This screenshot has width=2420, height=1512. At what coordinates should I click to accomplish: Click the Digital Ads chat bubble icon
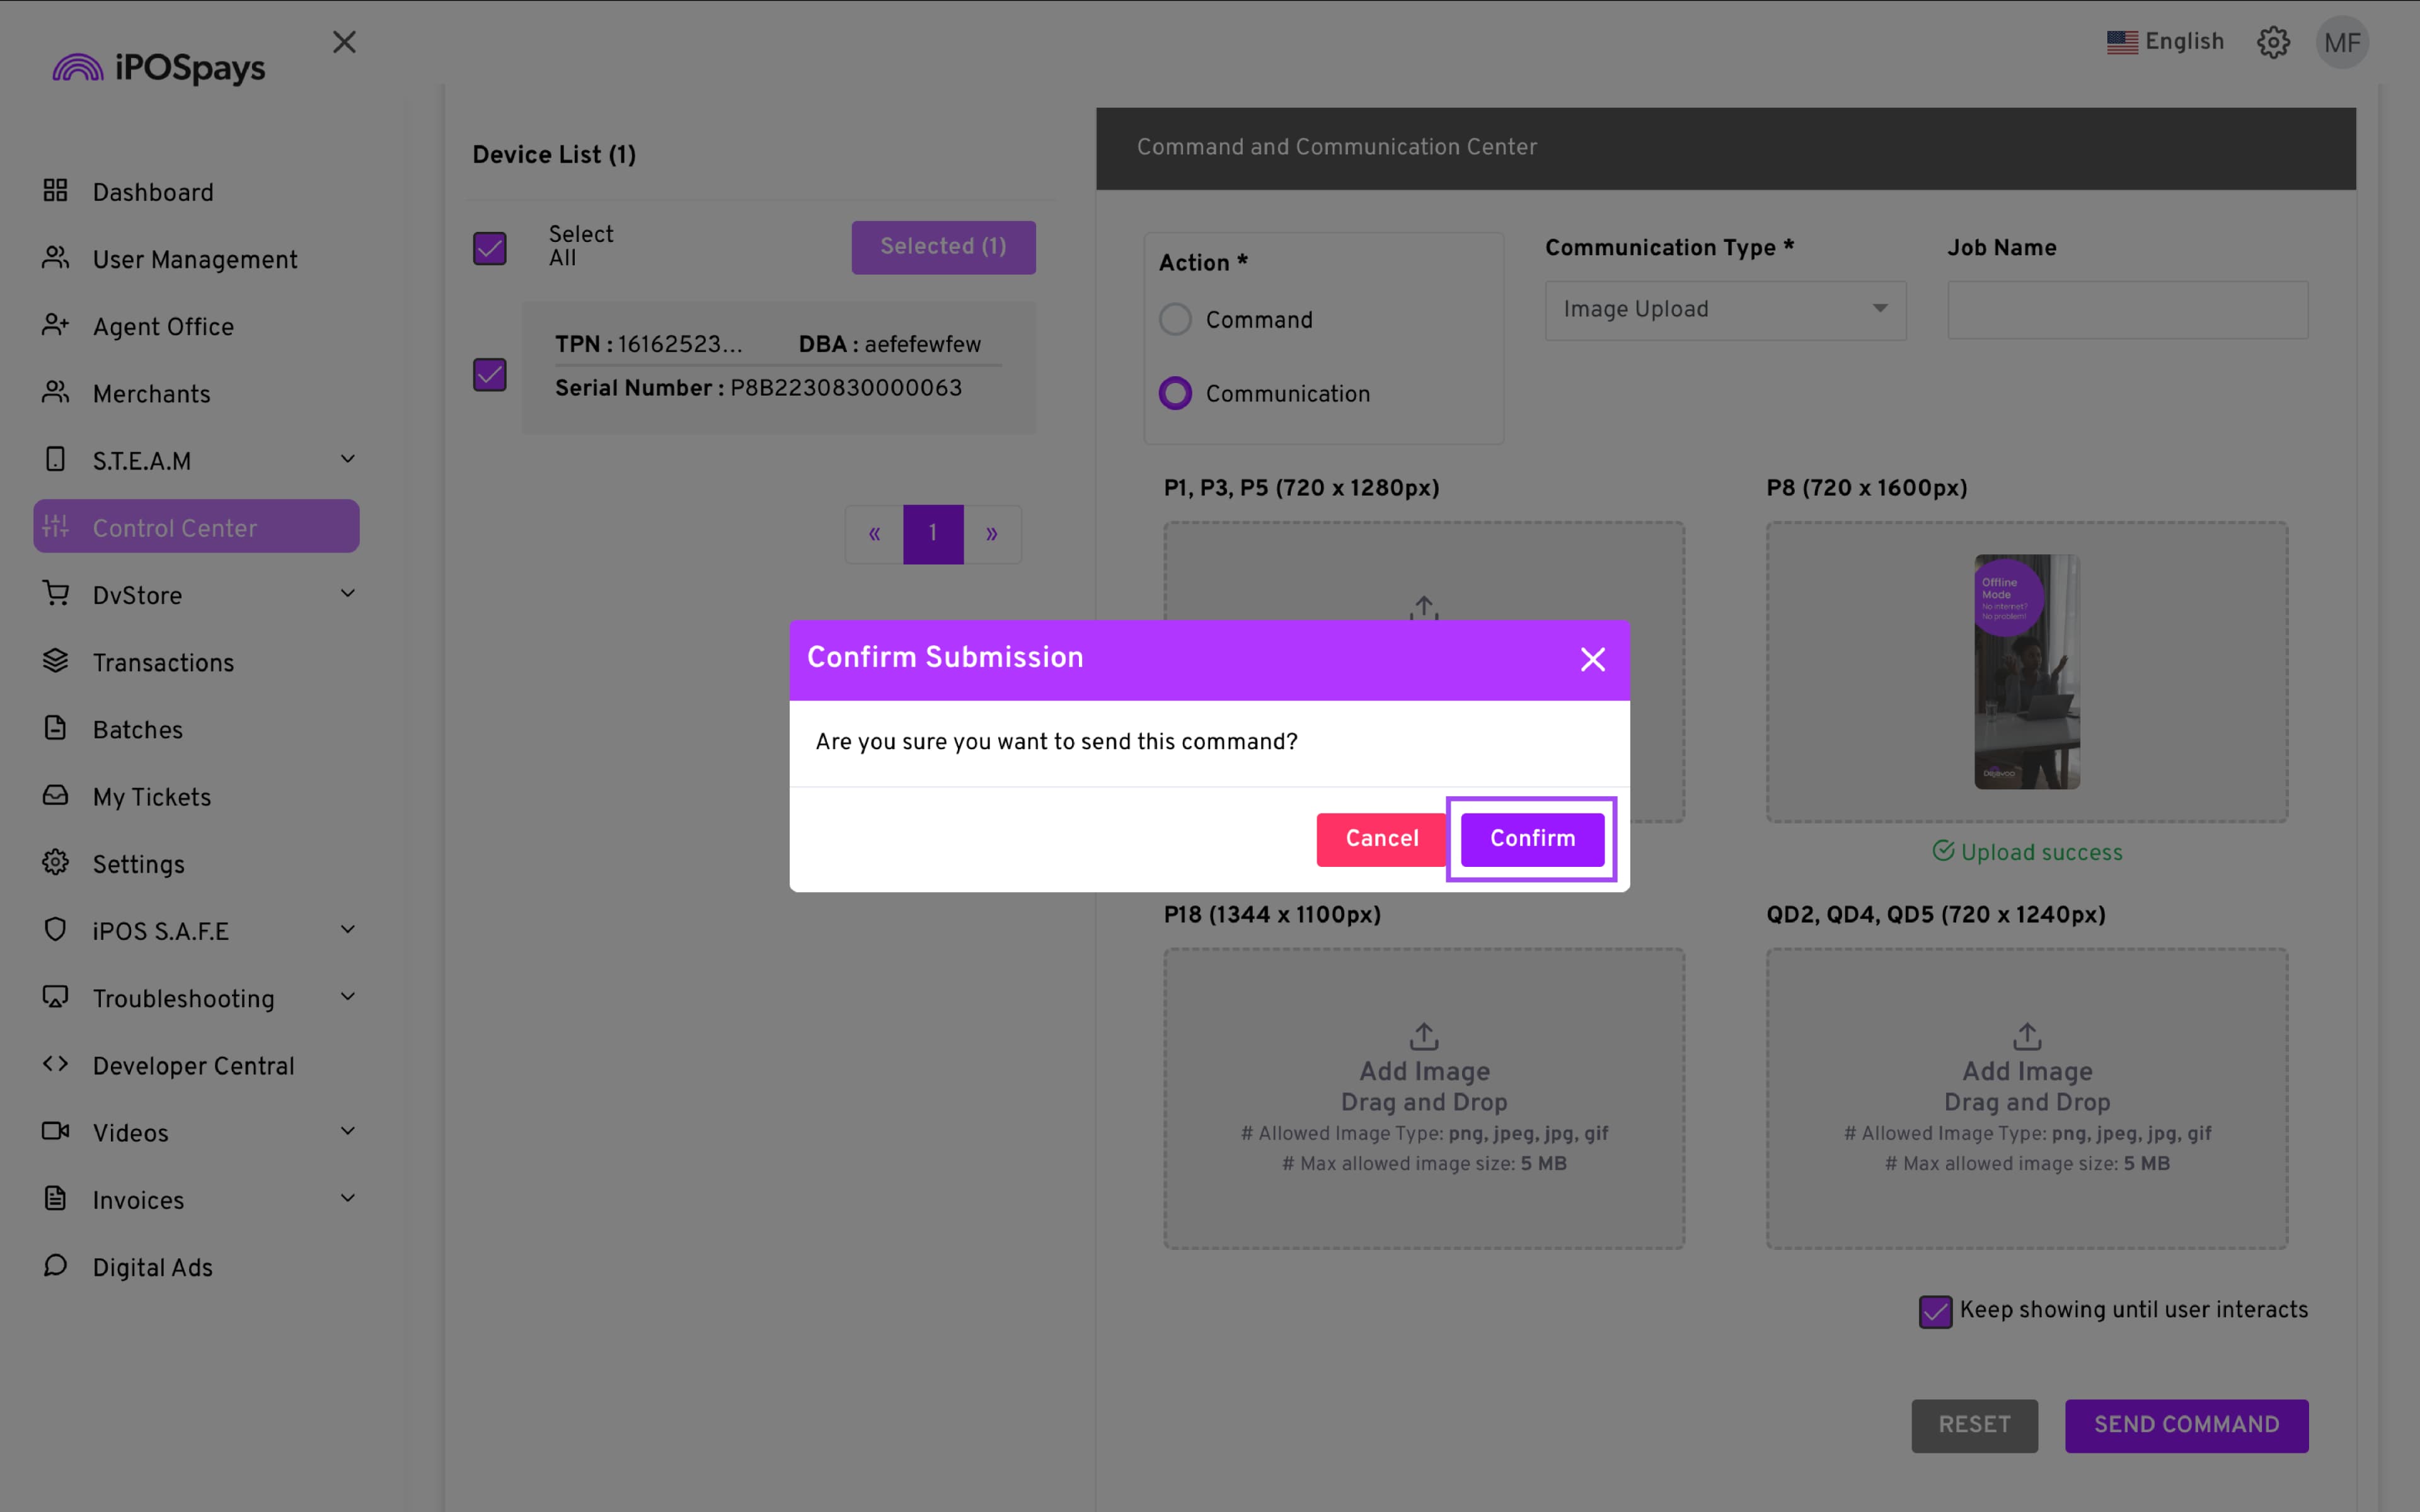(55, 1265)
